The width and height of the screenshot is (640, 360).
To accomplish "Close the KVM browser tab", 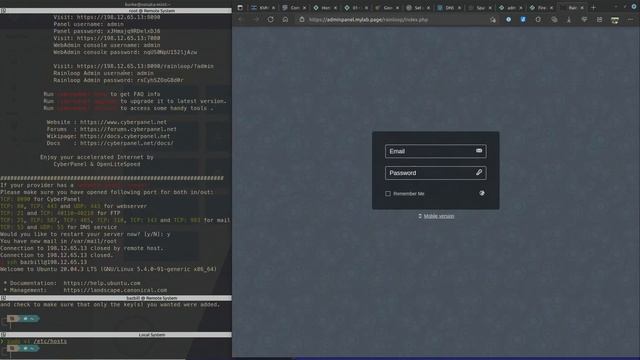I will [x=273, y=8].
